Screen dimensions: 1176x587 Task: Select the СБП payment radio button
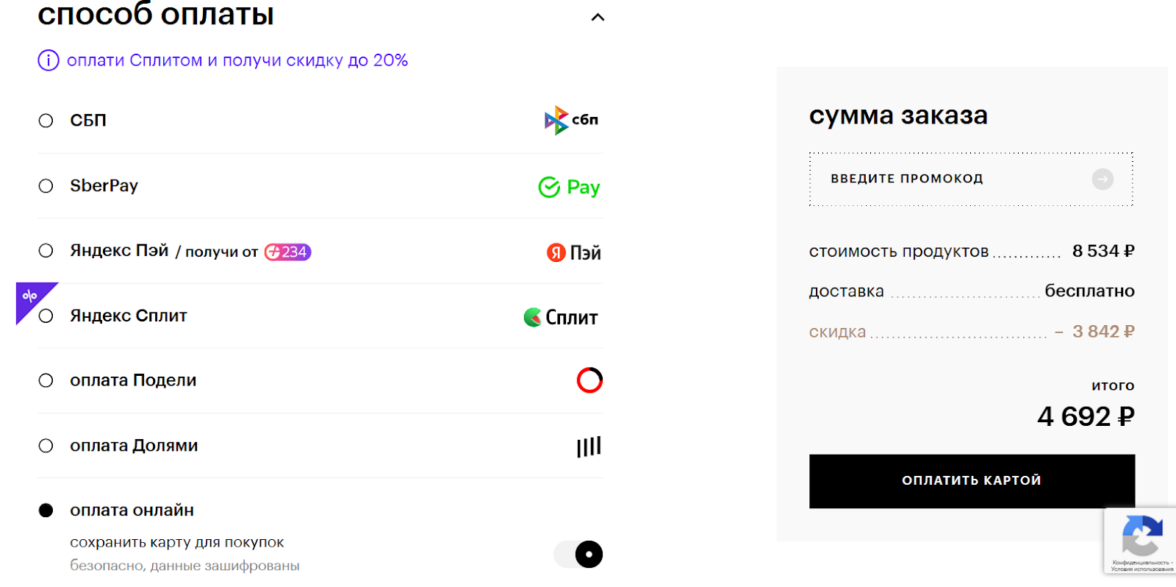click(x=46, y=121)
